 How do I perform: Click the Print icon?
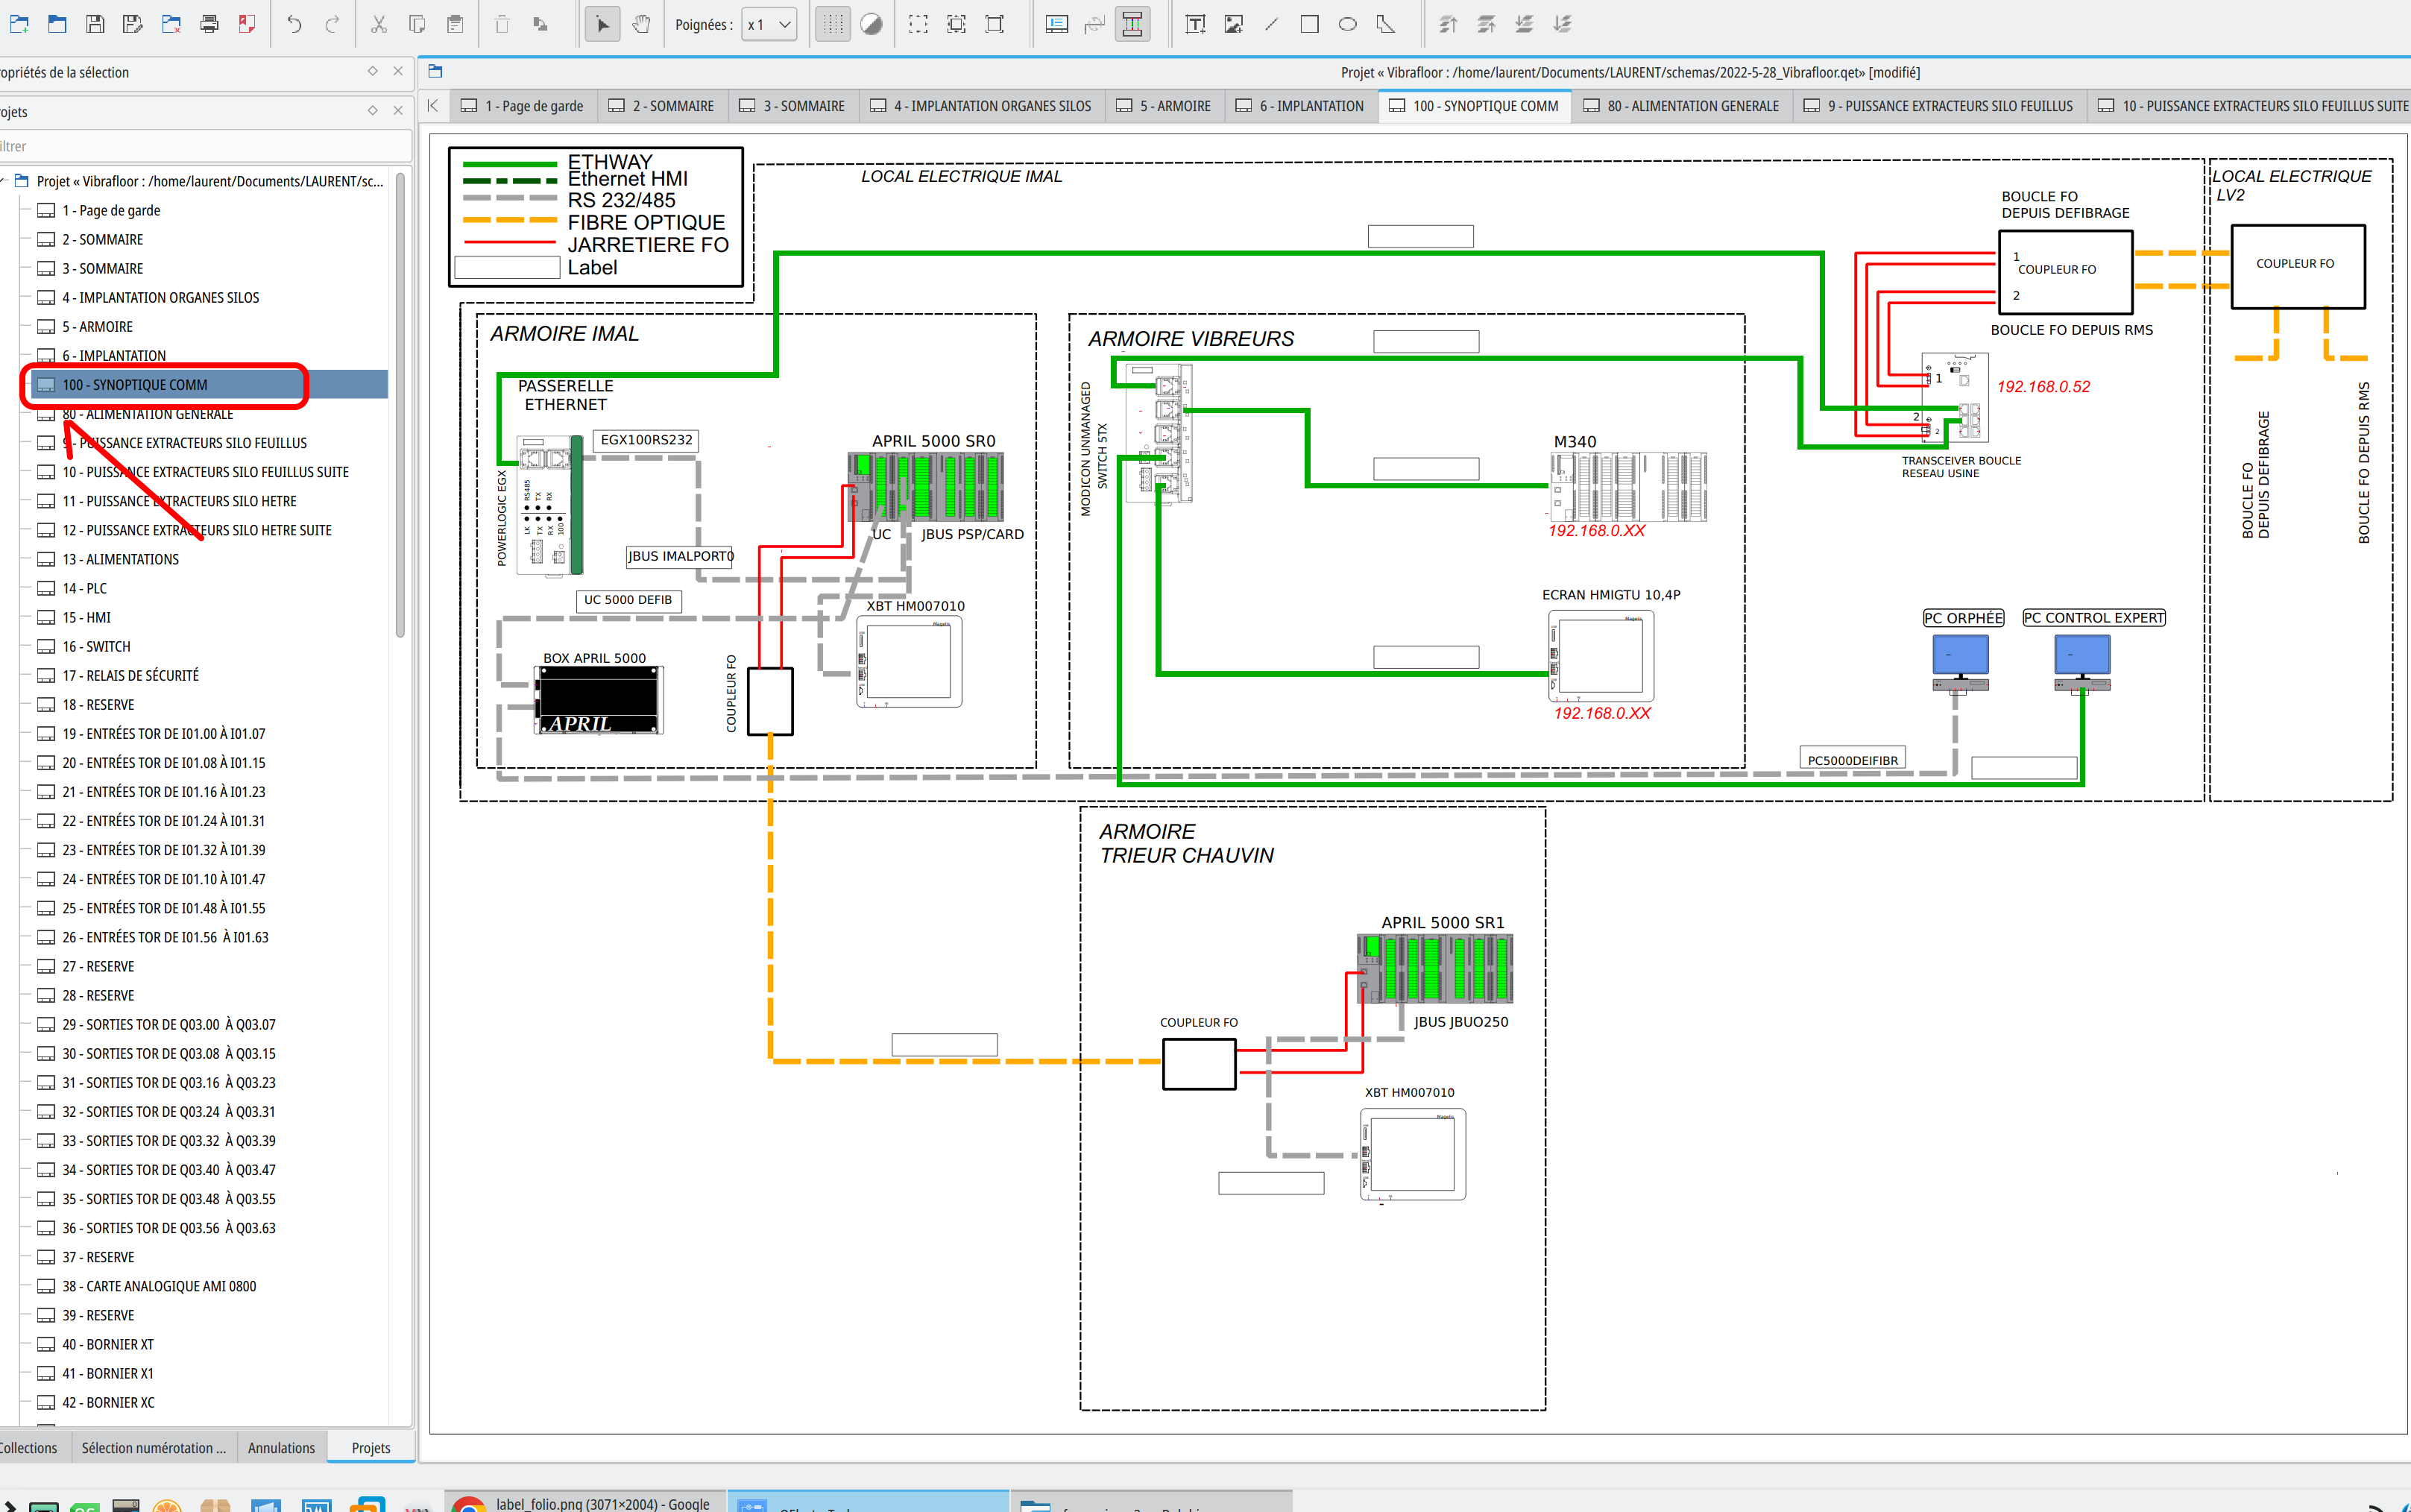(x=209, y=24)
